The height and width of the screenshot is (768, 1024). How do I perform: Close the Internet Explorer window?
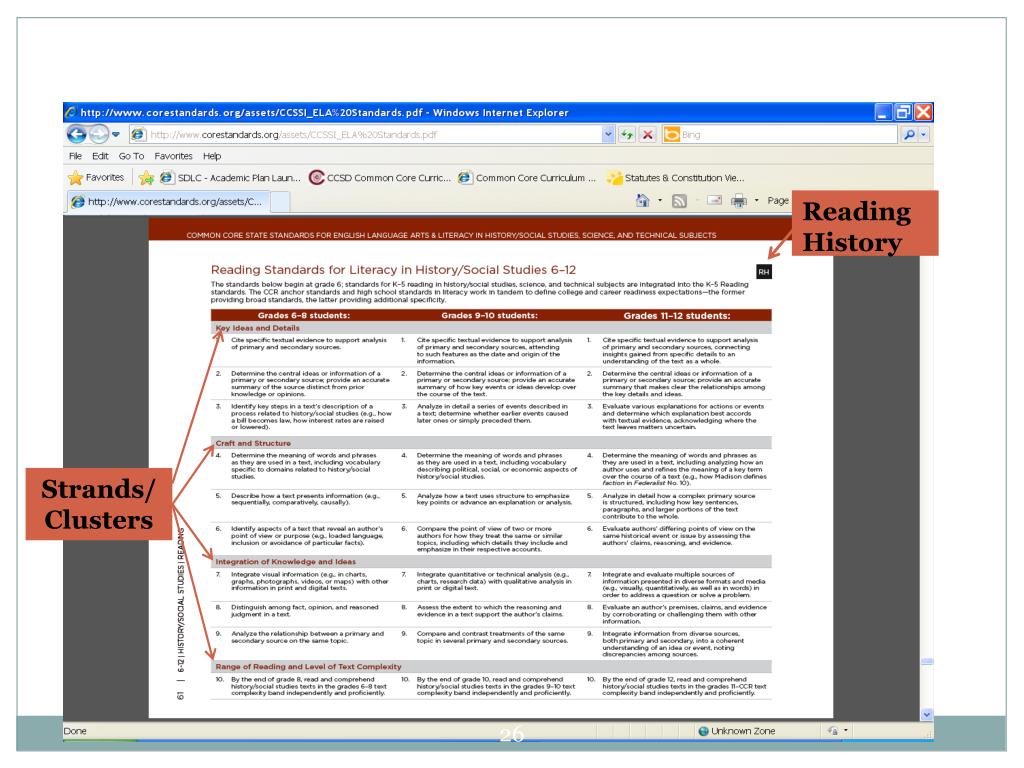(x=923, y=112)
